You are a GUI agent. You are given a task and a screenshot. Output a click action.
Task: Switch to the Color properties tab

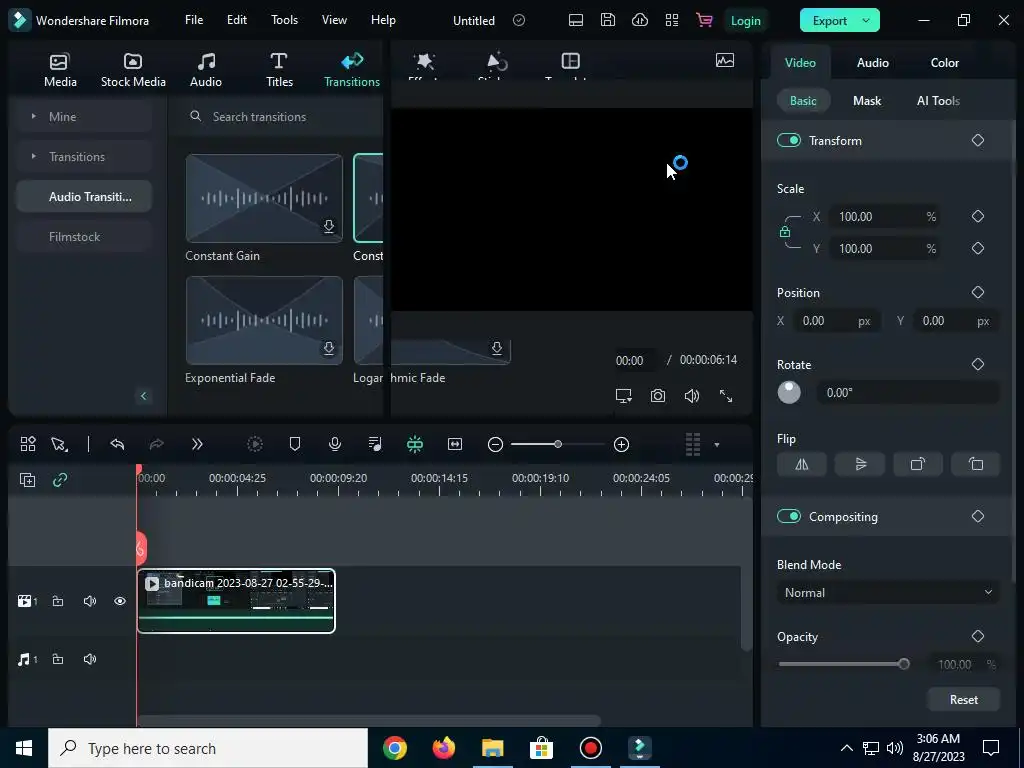944,63
